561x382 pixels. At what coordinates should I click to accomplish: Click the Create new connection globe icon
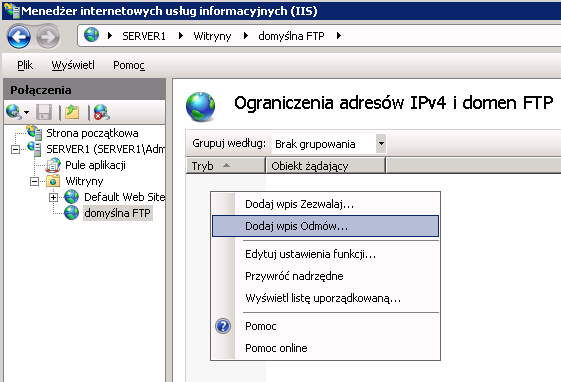point(14,112)
